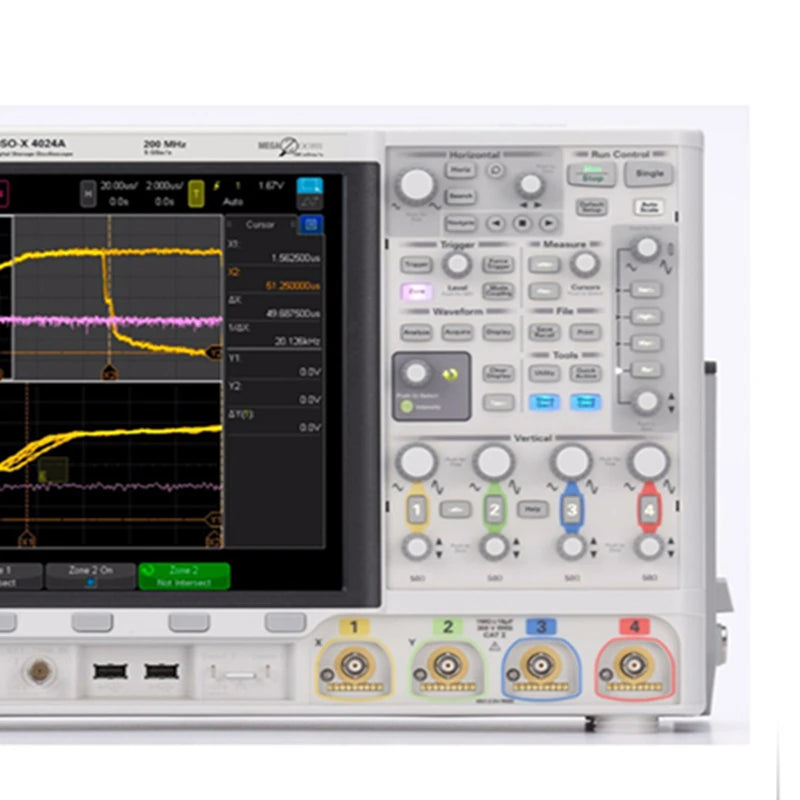Screen dimensions: 800x800
Task: Push the Navigate button
Action: point(460,223)
